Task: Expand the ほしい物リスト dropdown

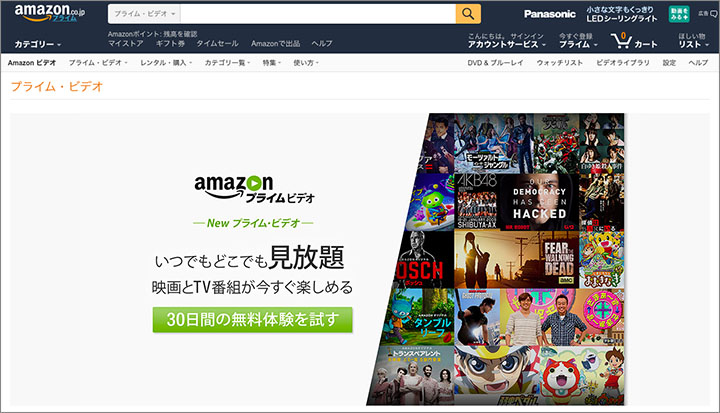Action: tap(694, 40)
